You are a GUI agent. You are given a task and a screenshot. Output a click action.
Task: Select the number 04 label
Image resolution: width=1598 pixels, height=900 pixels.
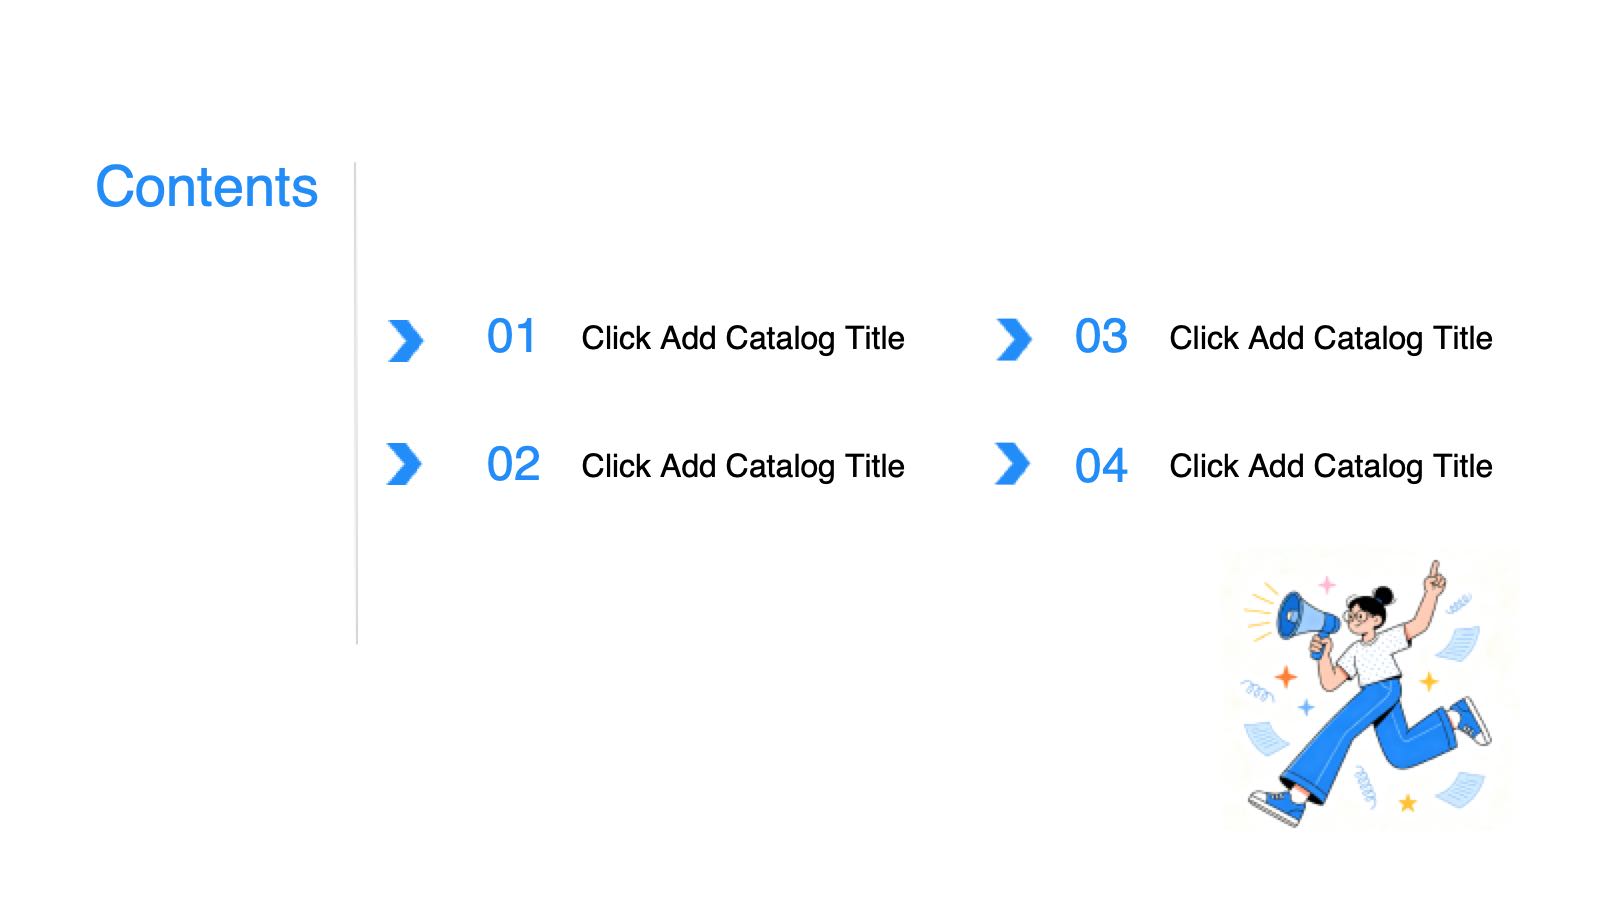(1101, 466)
